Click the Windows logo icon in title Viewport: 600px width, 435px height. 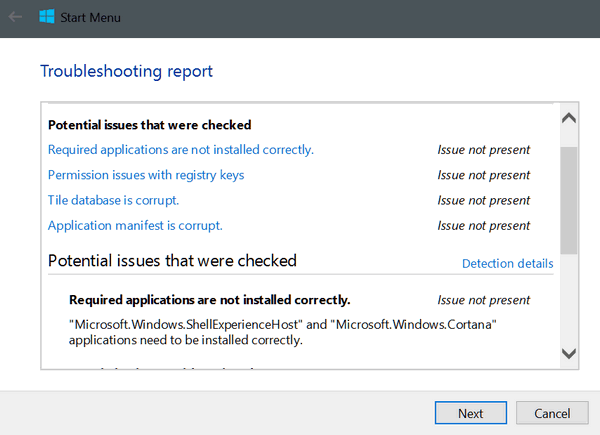click(47, 16)
